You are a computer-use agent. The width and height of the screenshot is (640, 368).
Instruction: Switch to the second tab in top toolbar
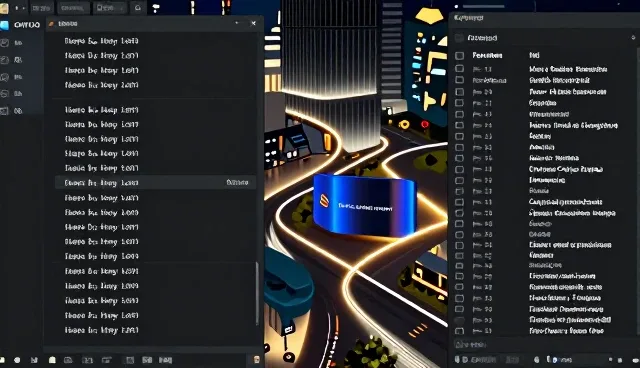(x=73, y=8)
